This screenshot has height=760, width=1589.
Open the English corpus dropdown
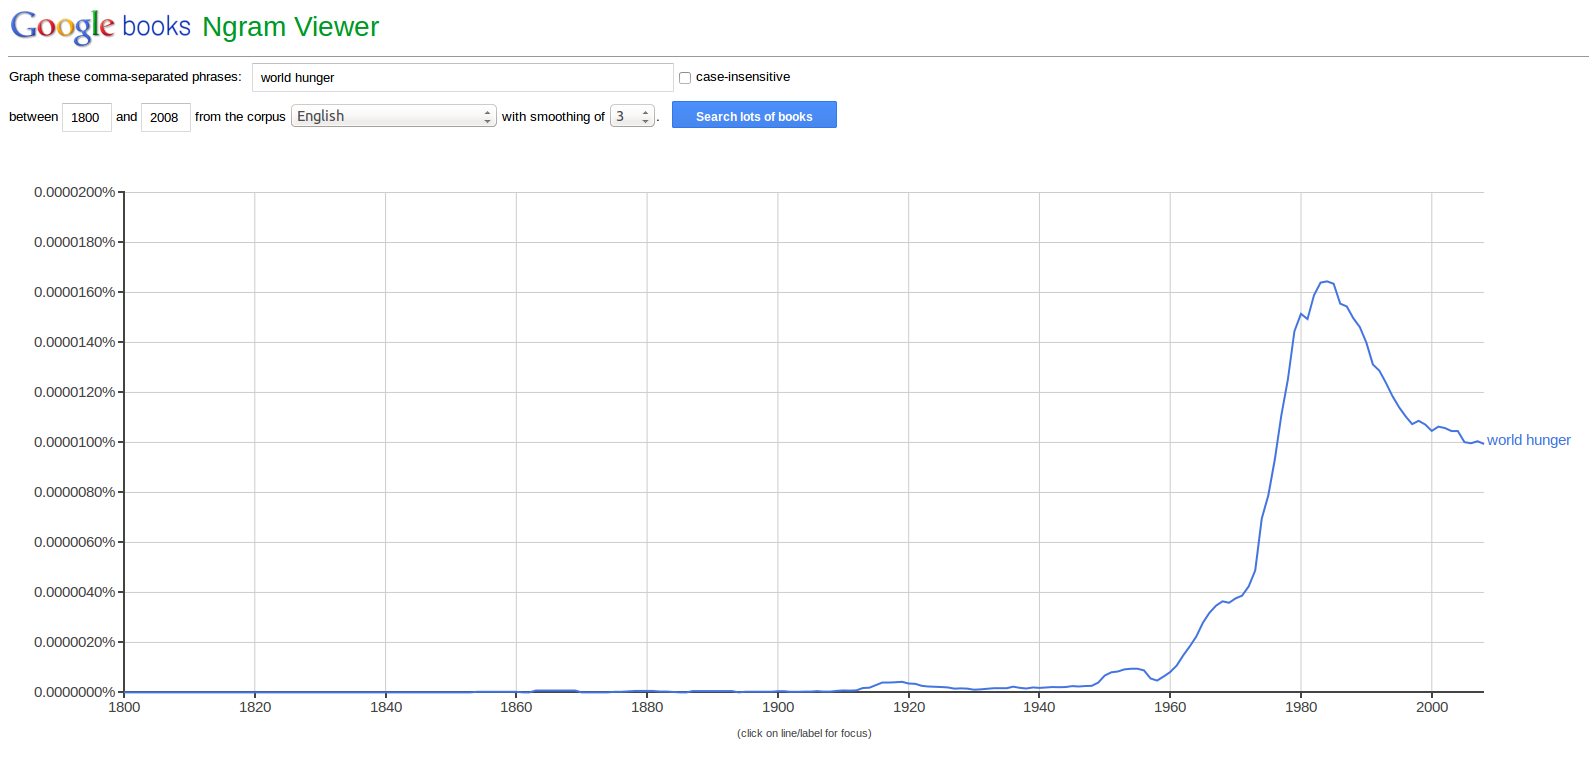(394, 116)
